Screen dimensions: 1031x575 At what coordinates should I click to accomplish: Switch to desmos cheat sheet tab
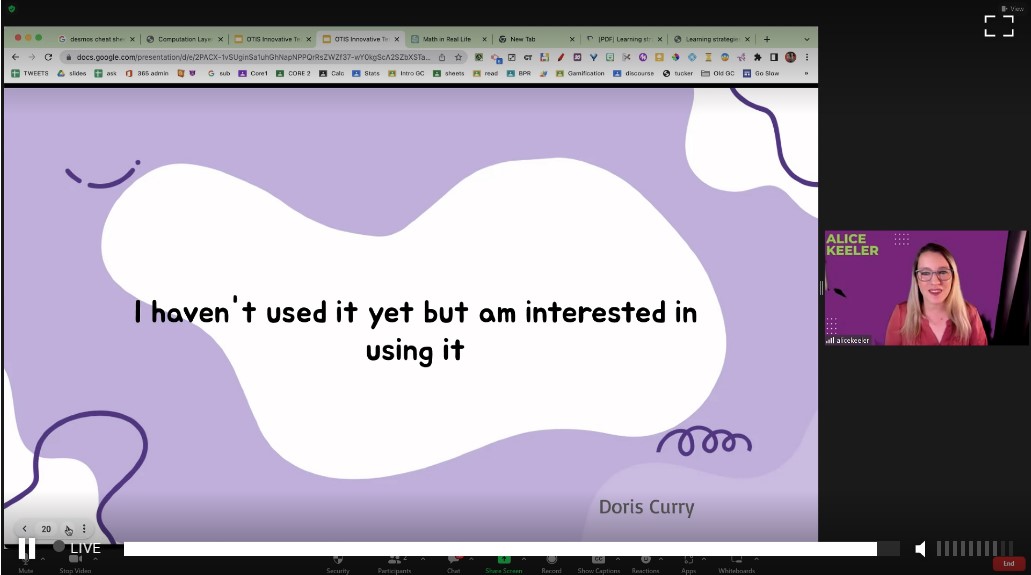[97, 39]
